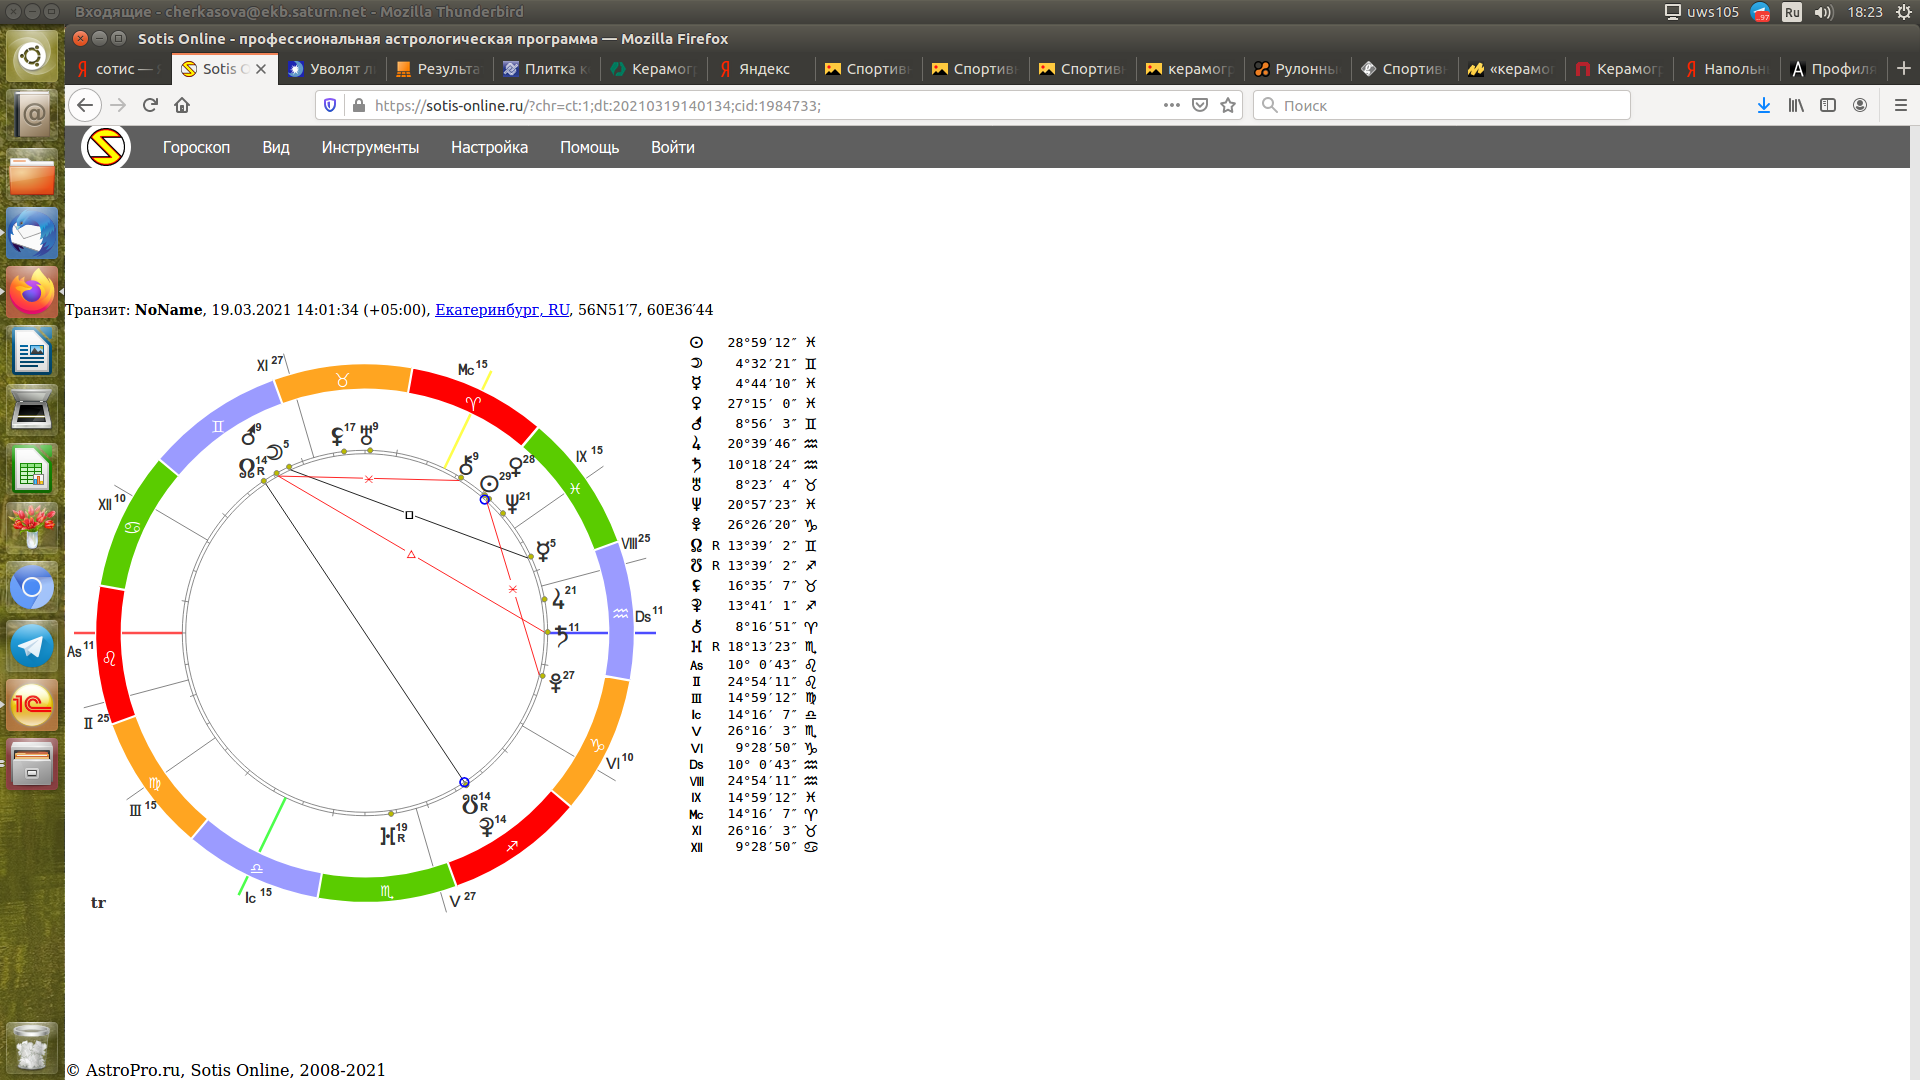Click the Sotis Online logo icon

[x=106, y=147]
